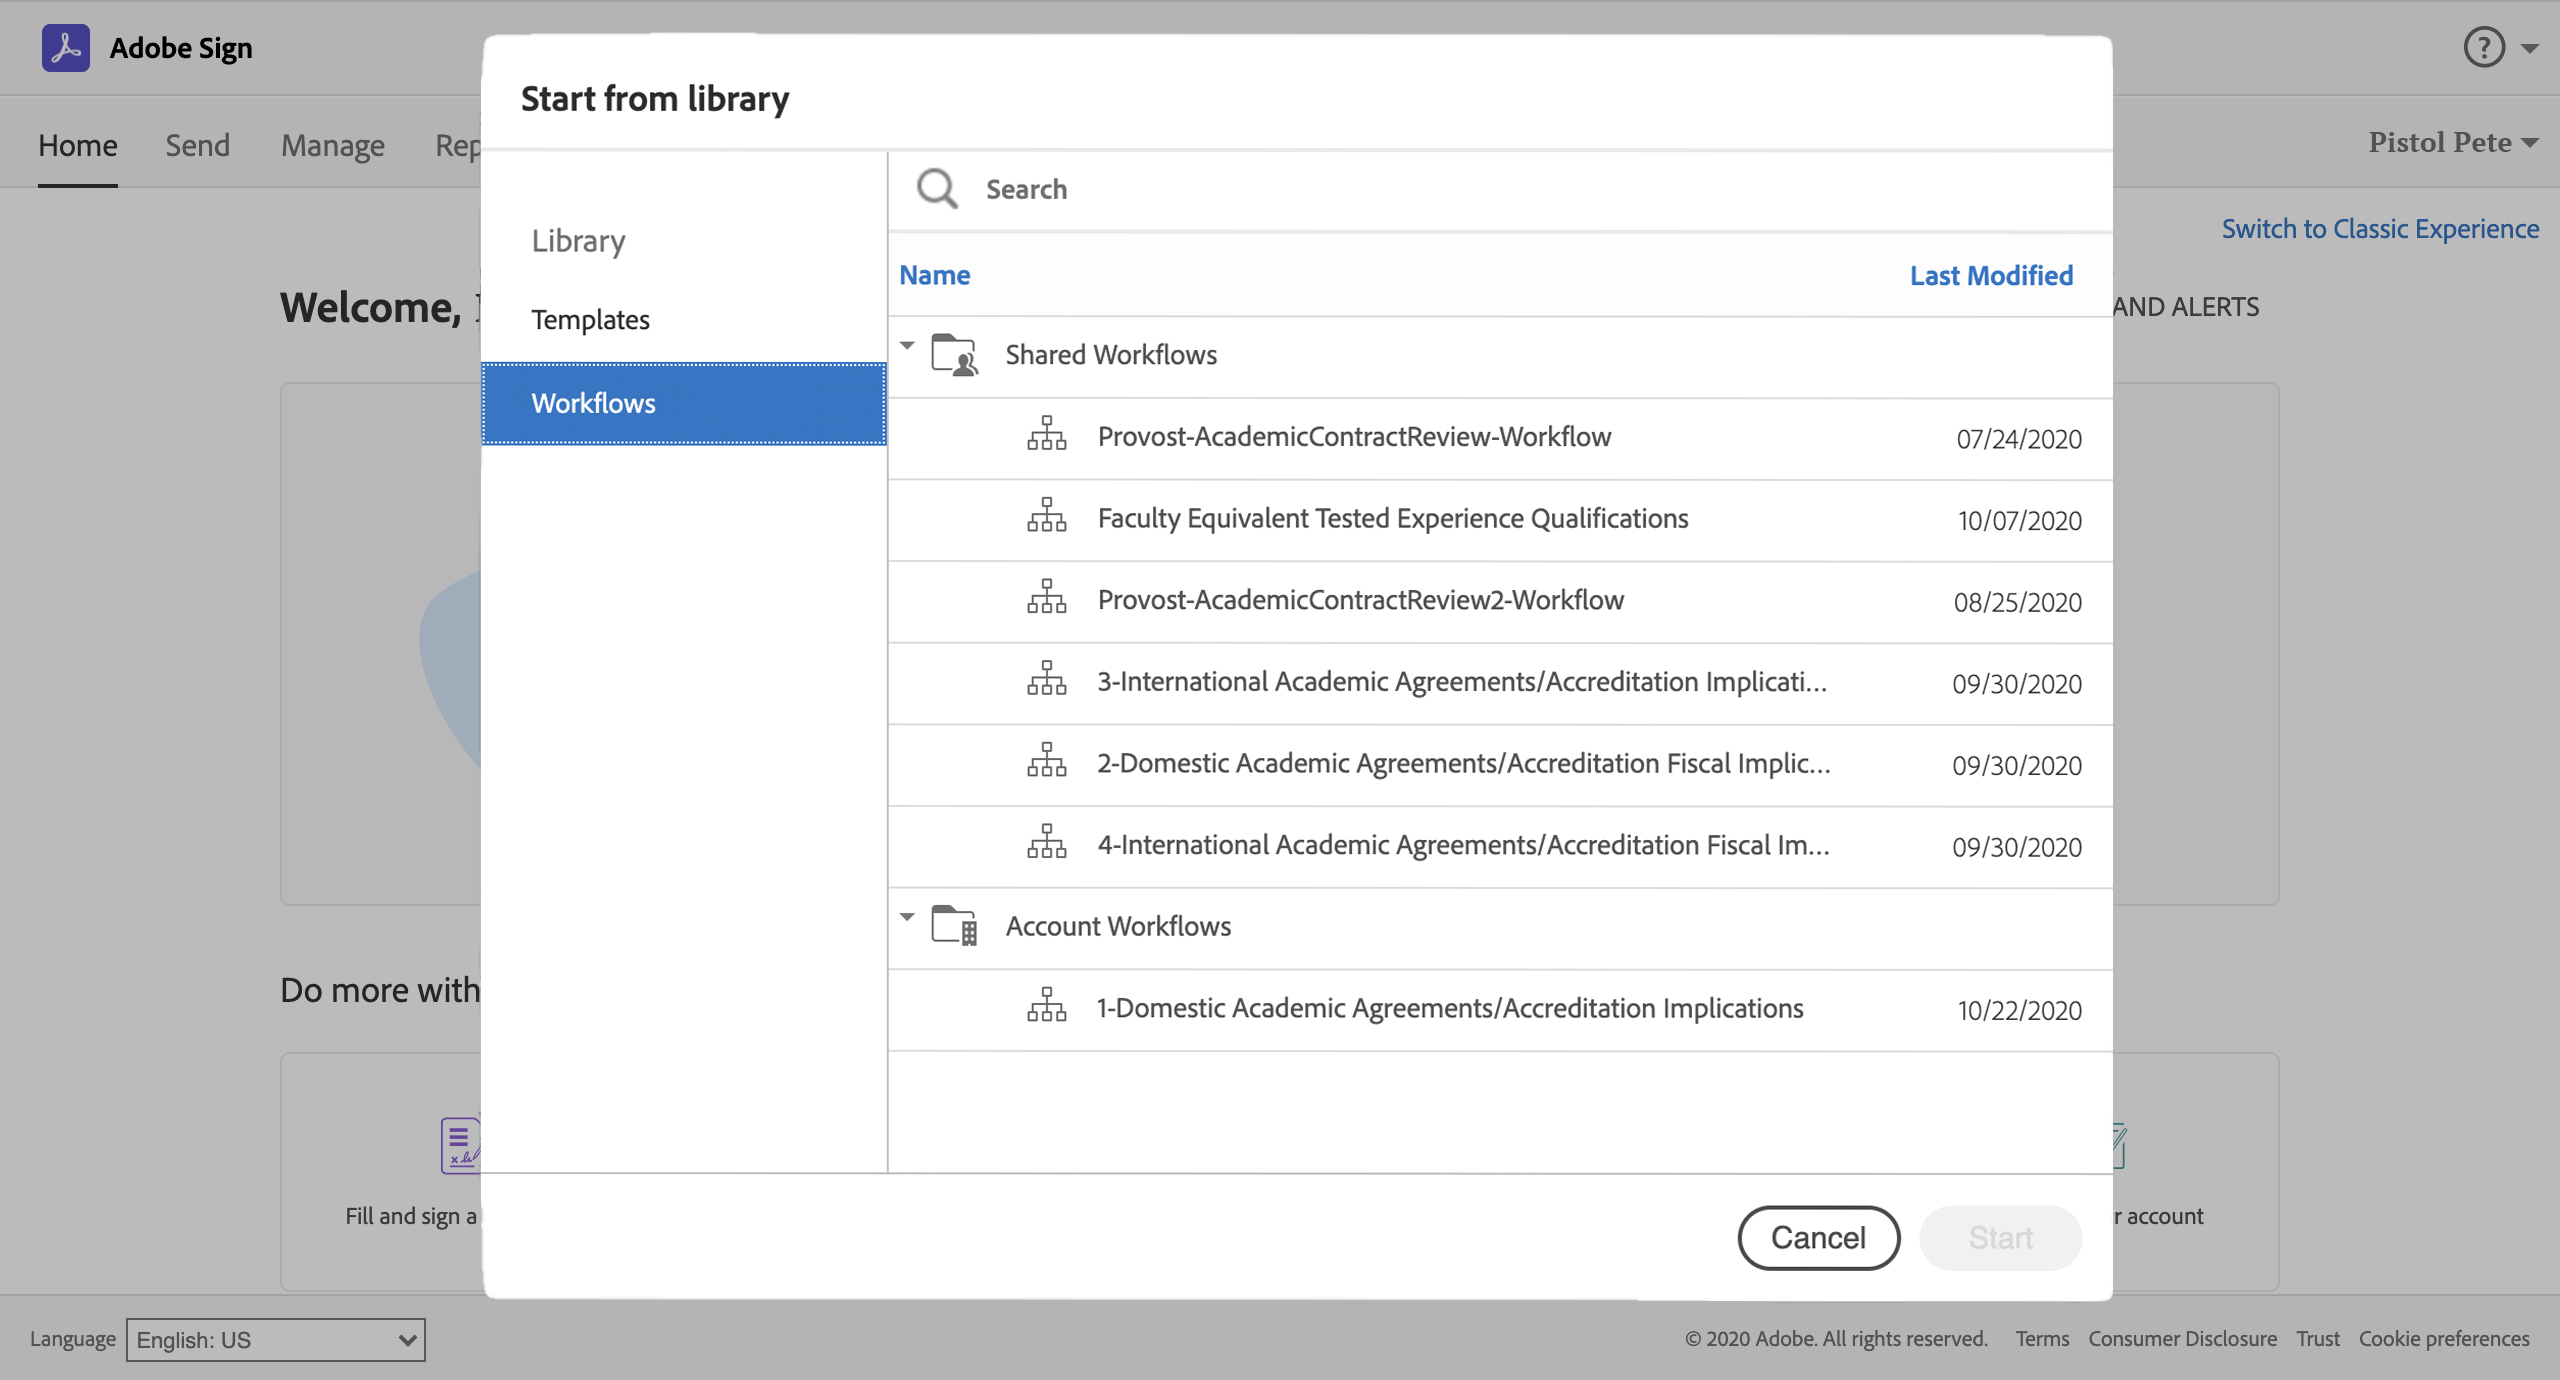
Task: Select 2-Domestic Academic Agreements workflow
Action: pyautogui.click(x=1500, y=765)
